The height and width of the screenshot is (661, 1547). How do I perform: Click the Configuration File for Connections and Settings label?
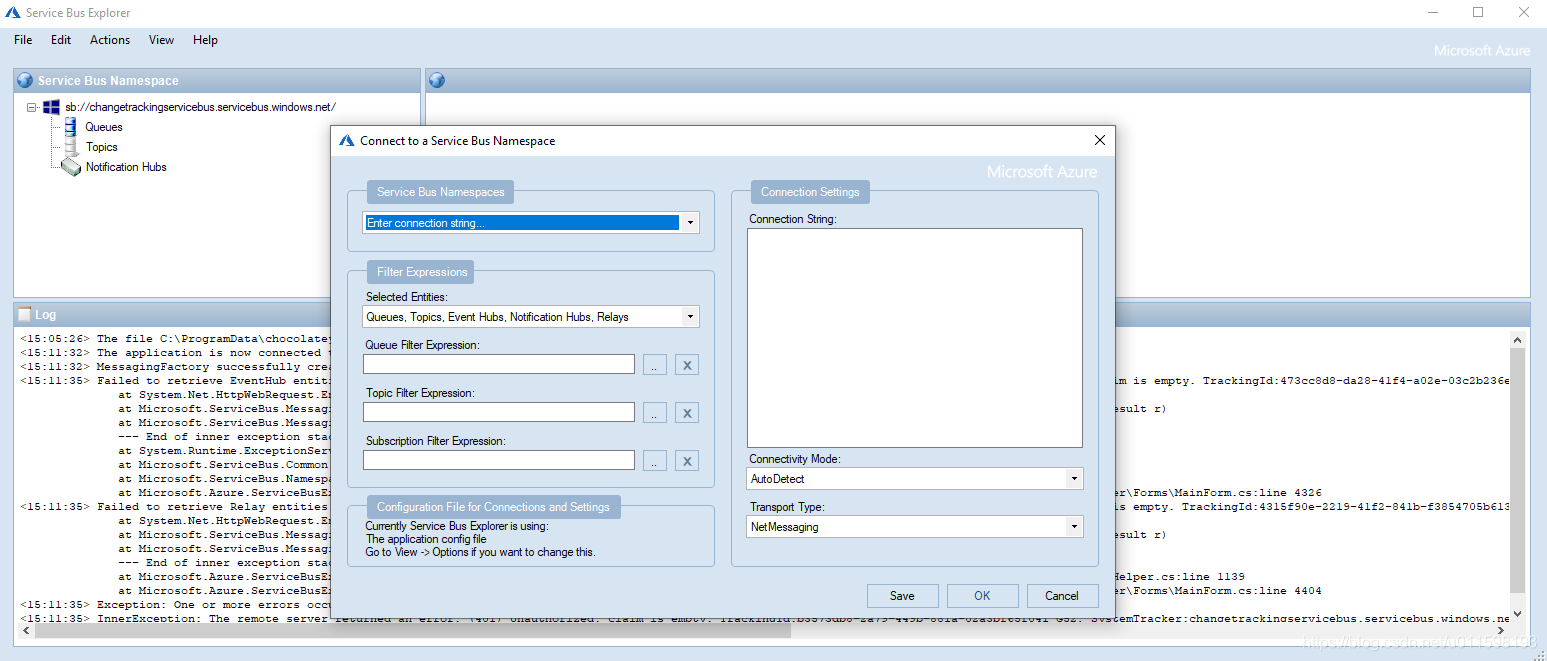coord(493,507)
